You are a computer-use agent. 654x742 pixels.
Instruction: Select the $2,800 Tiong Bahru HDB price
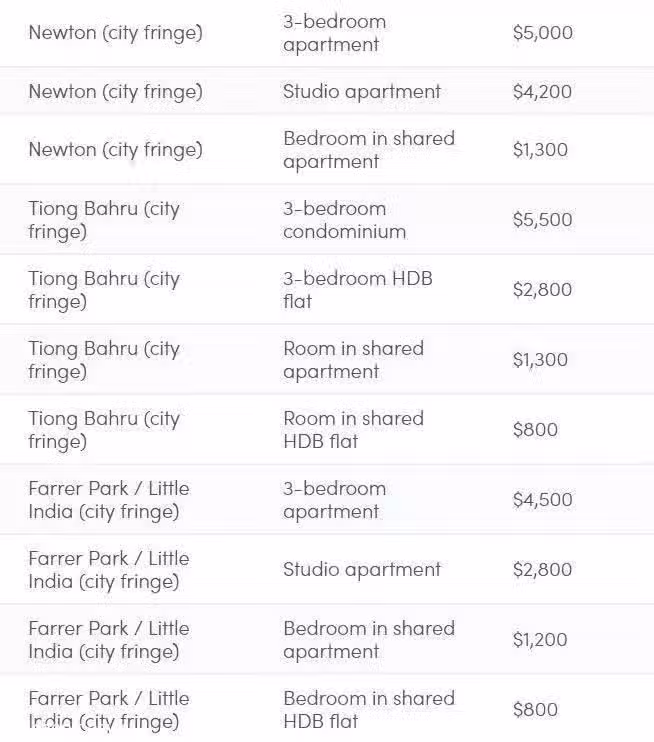point(542,290)
